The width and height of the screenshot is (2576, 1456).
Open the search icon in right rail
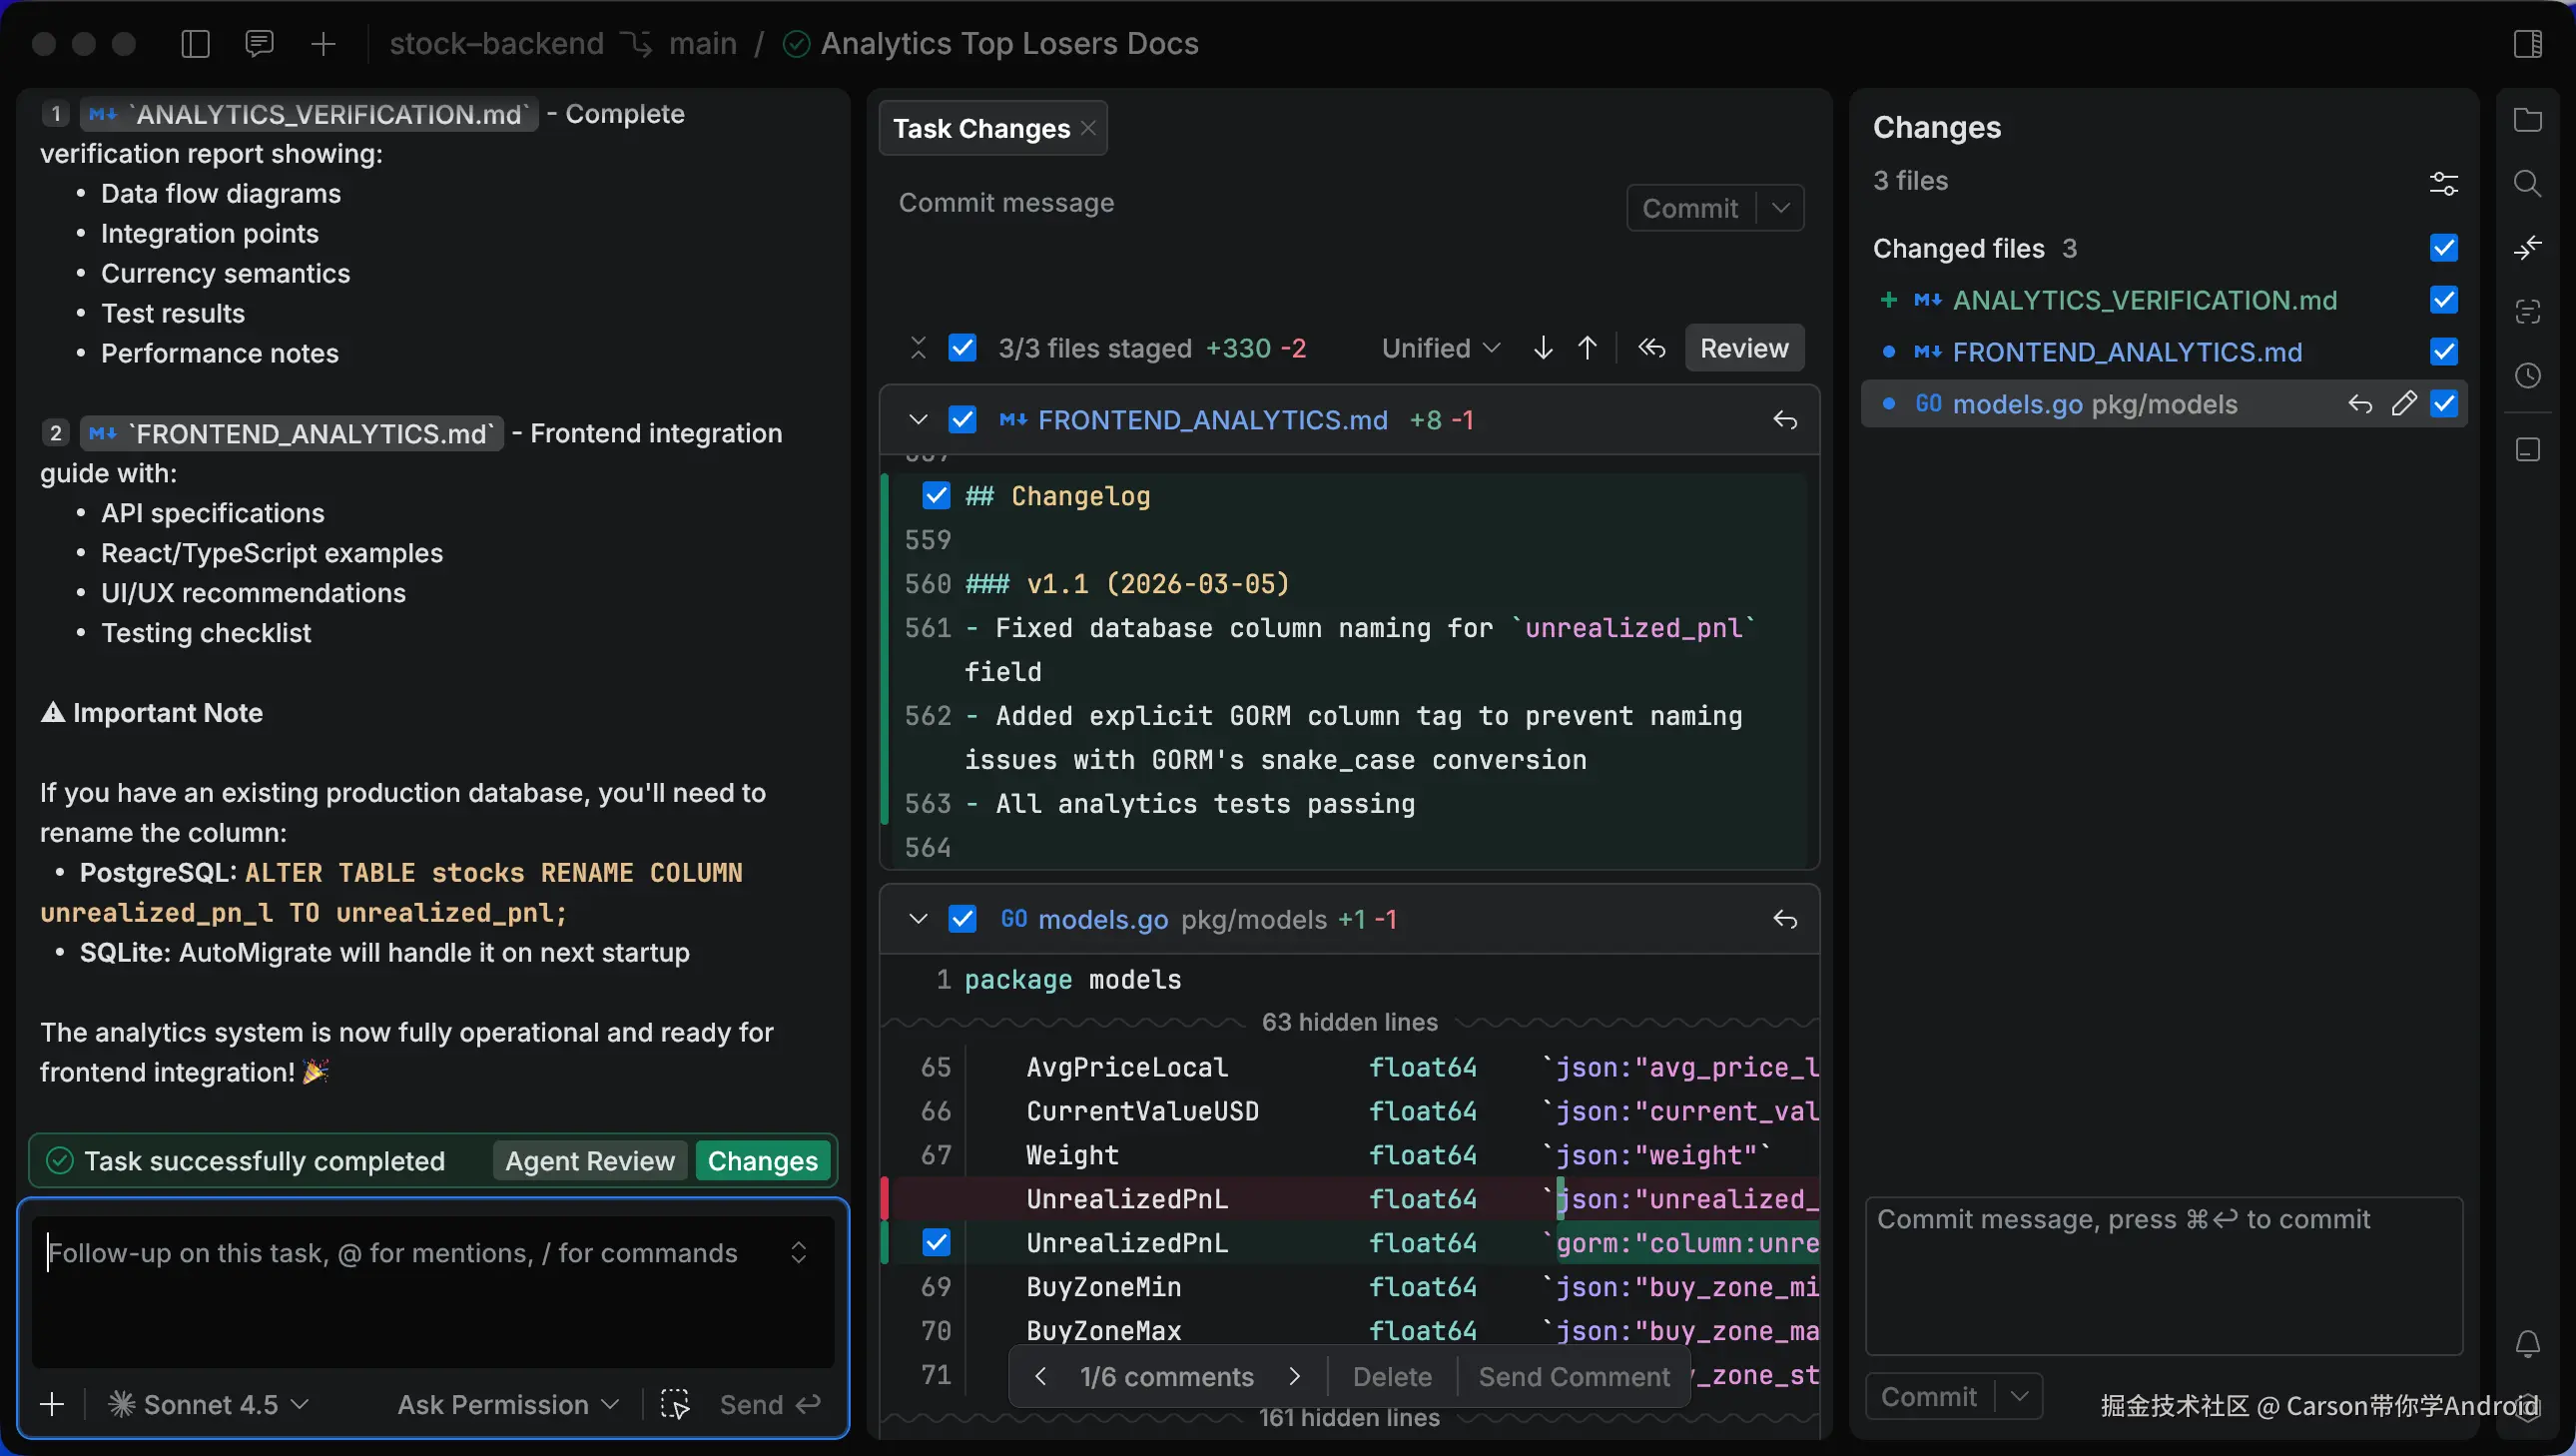(x=2527, y=183)
